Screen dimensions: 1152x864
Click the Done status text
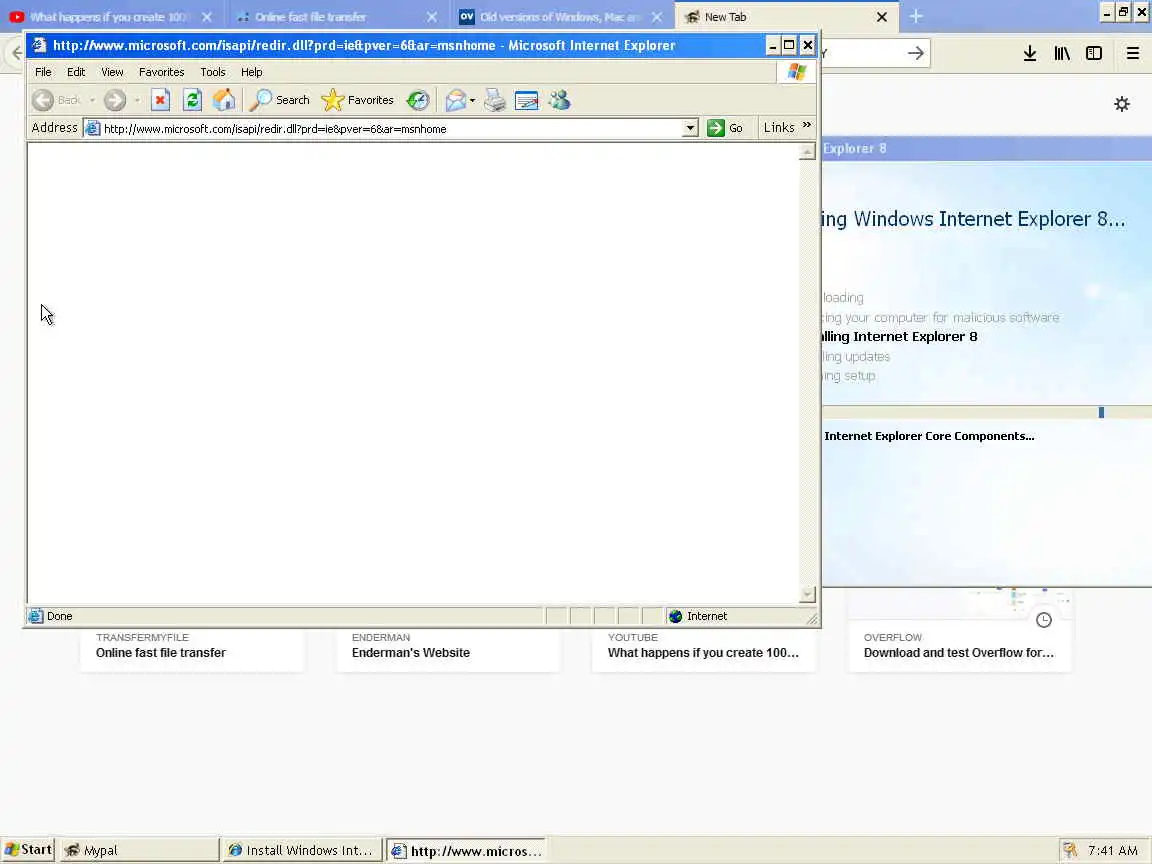tap(60, 616)
